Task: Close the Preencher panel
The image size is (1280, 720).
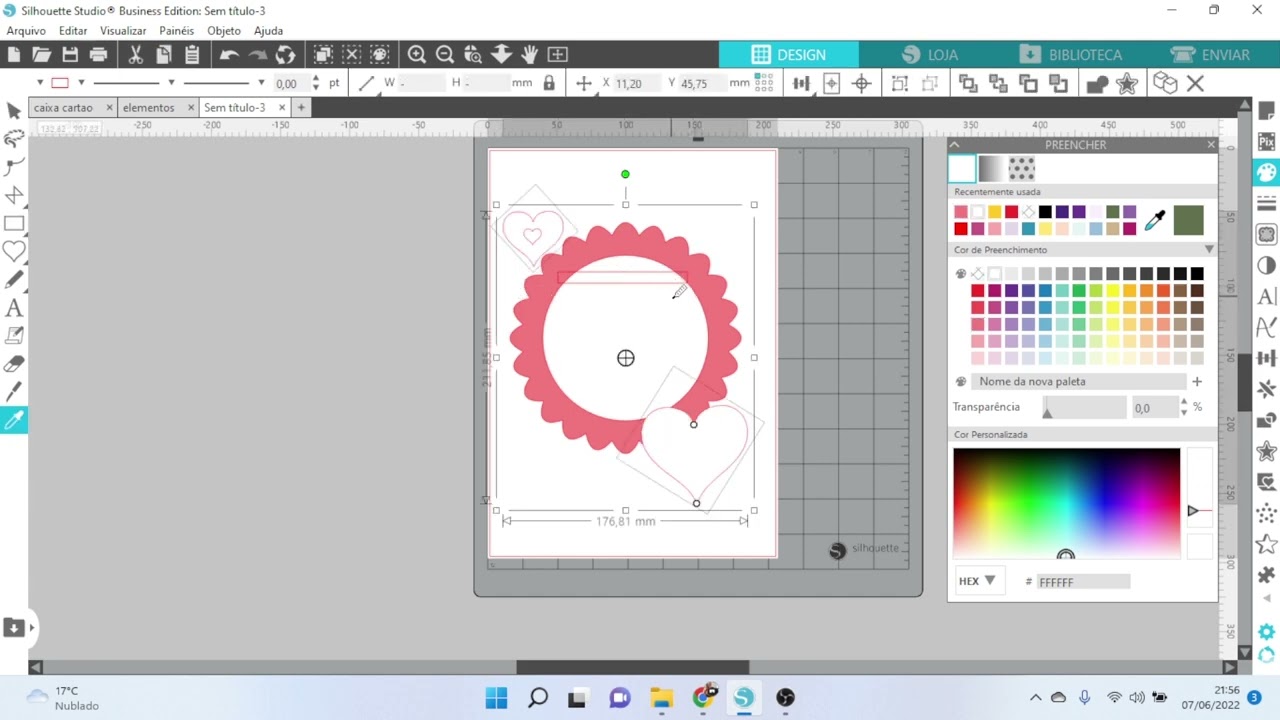Action: point(1211,145)
